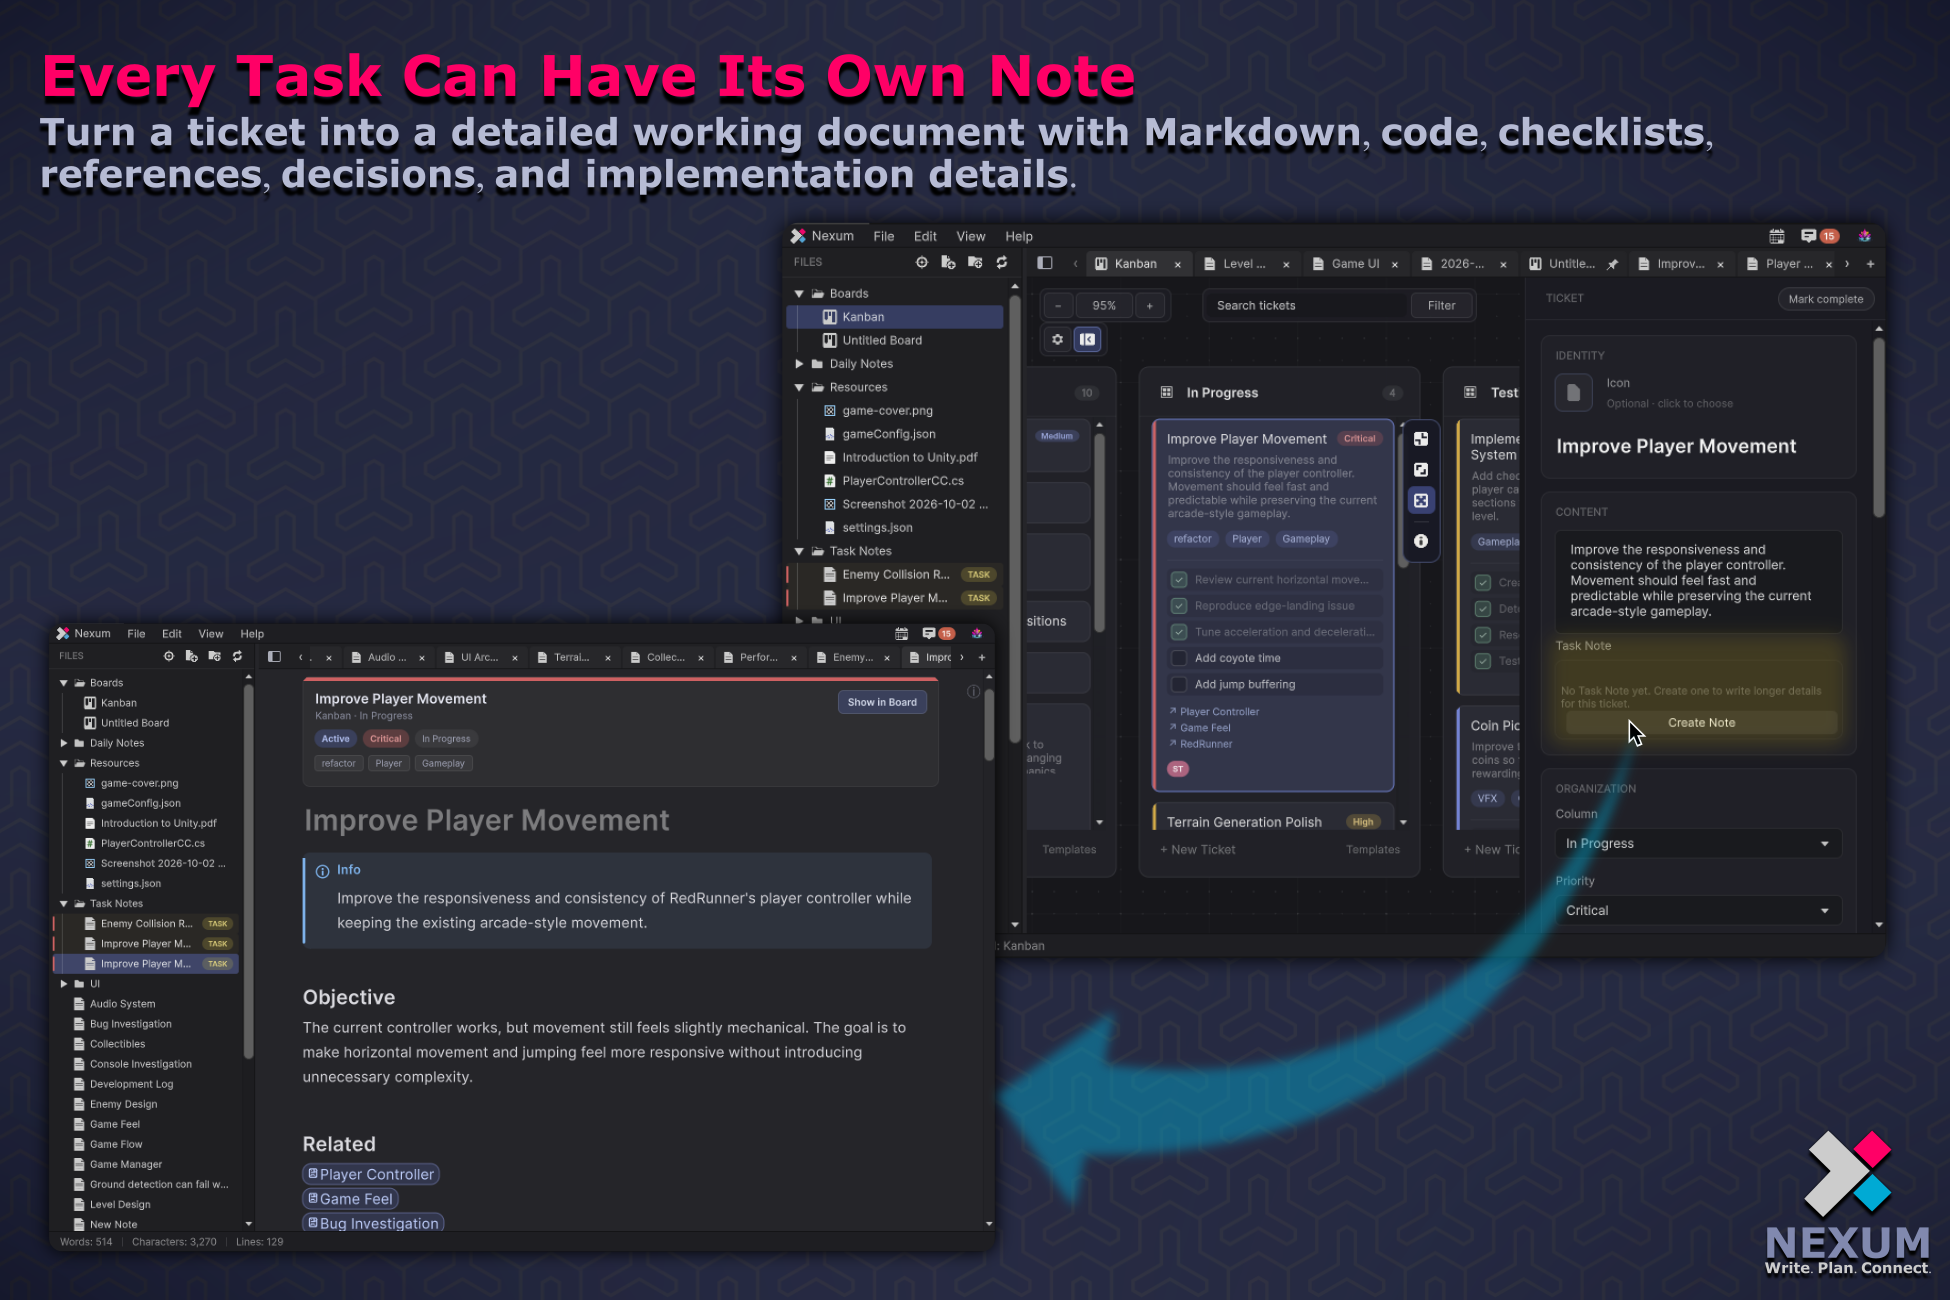Viewport: 1950px width, 1300px height.
Task: Open the Priority dropdown showing Critical
Action: pyautogui.click(x=1697, y=911)
